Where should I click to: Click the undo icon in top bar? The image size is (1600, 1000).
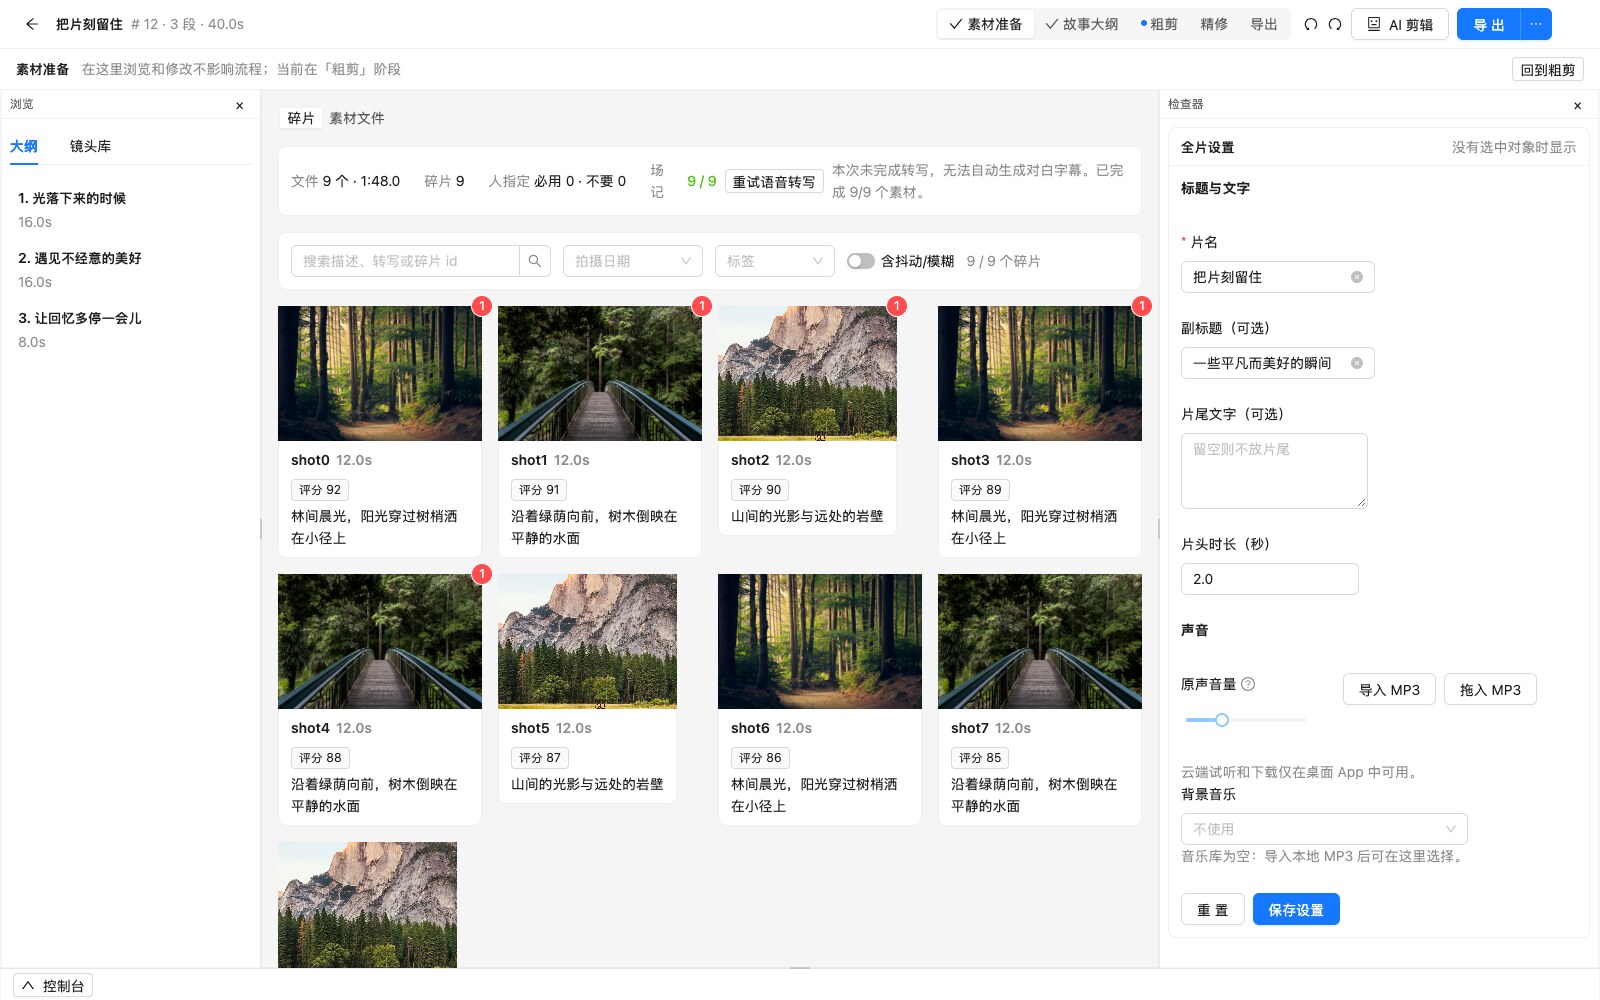coord(1311,24)
